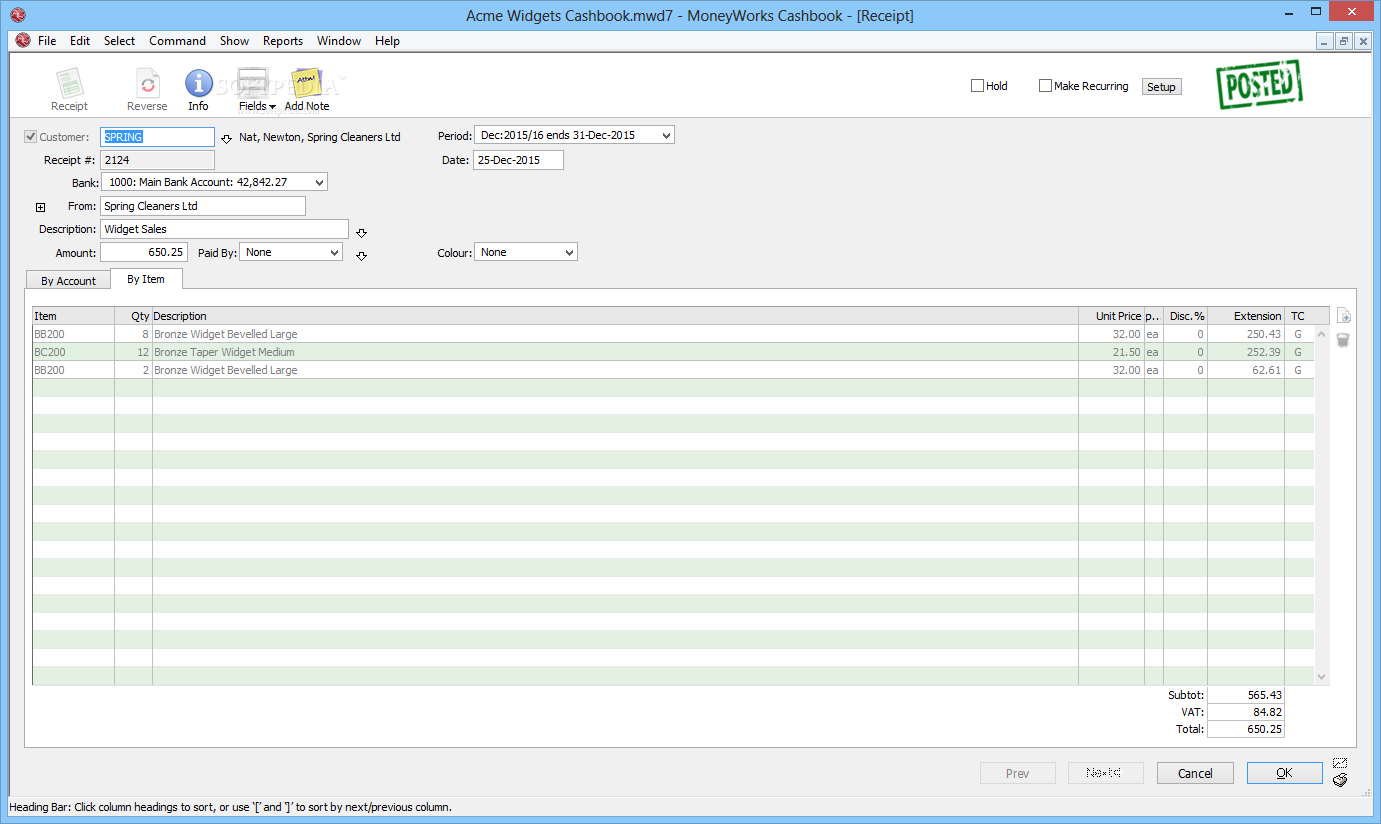
Task: Open the Edit menu
Action: tap(80, 41)
